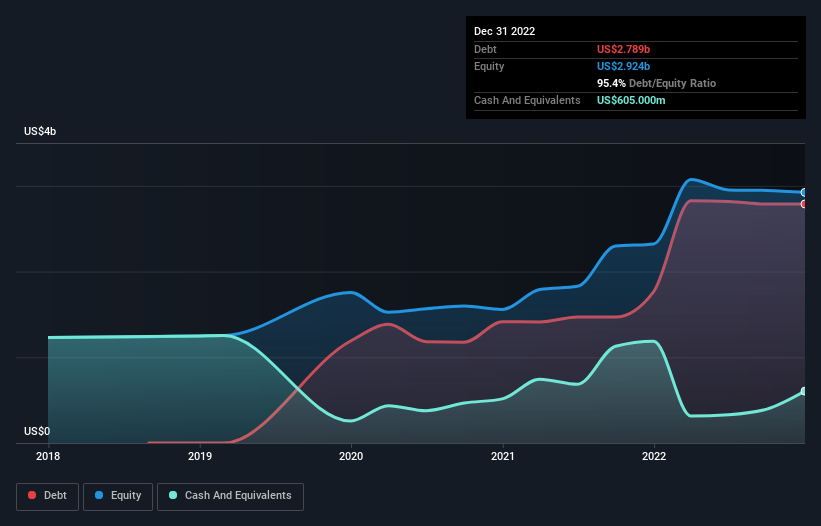
Task: Click the US$0 y-axis label
Action: click(x=37, y=431)
